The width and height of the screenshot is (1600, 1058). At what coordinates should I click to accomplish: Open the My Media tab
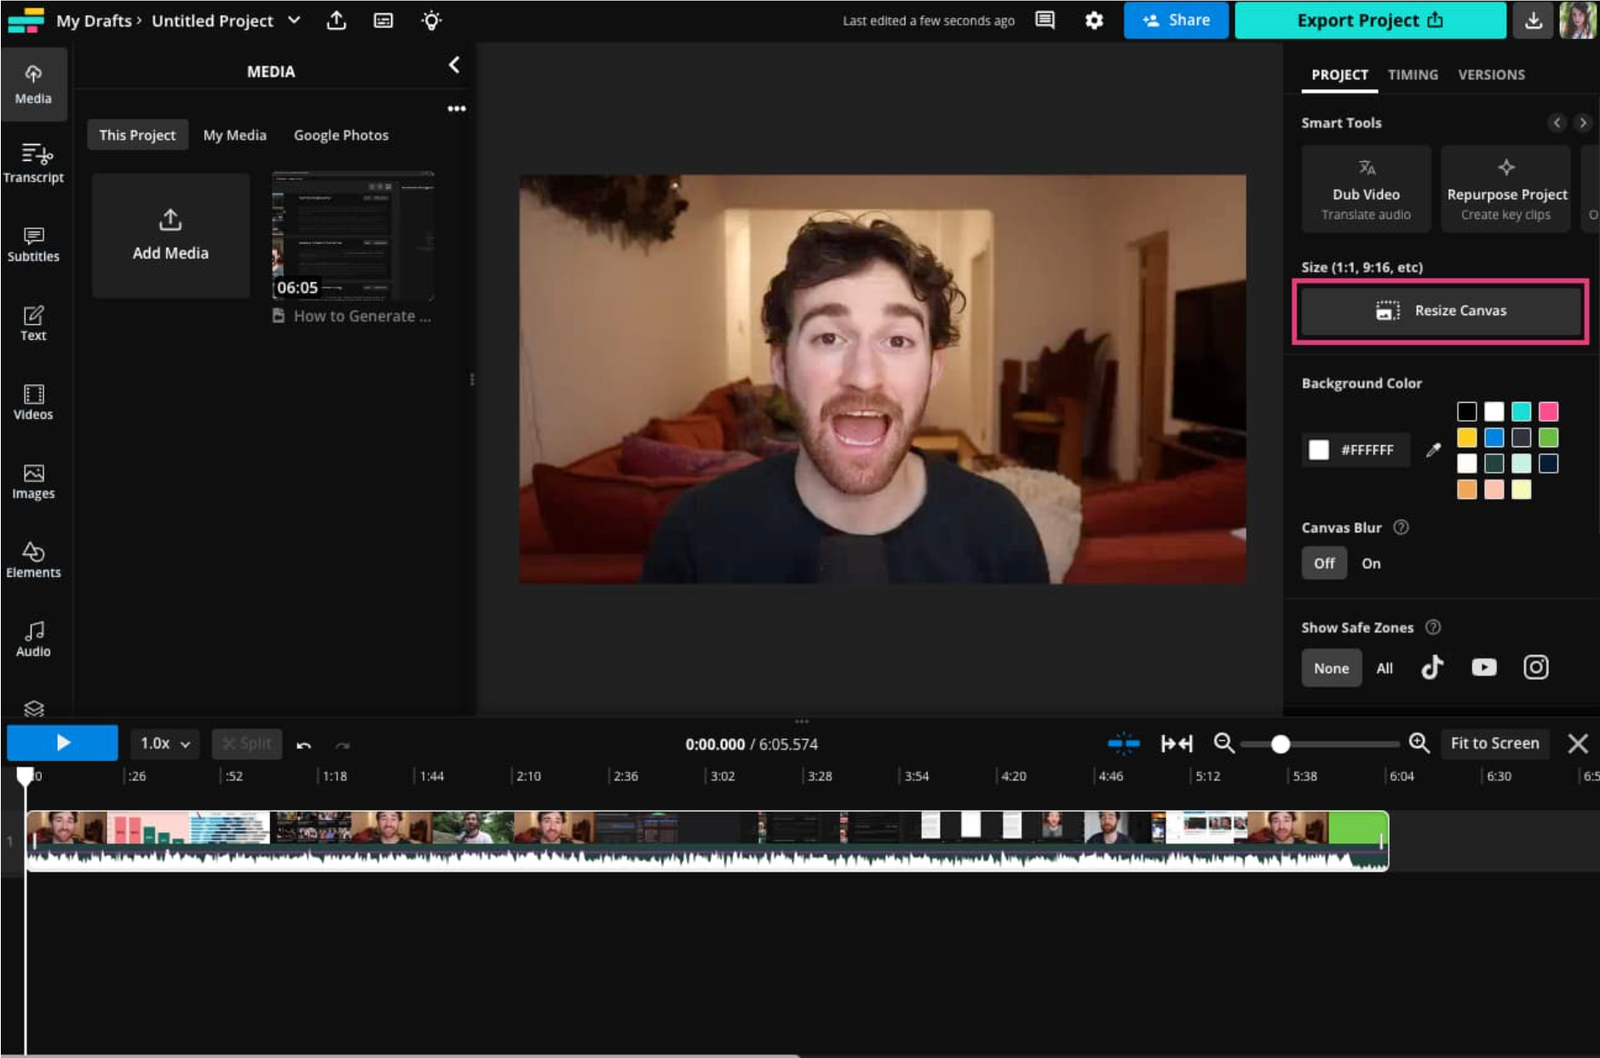[234, 134]
